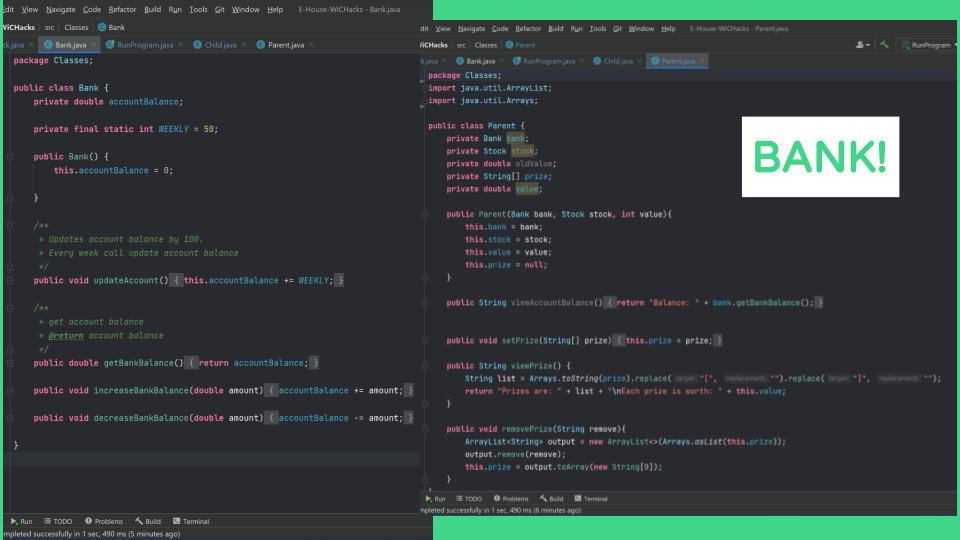The image size is (960, 540).
Task: Open Window menu in right Parent.java window
Action: coord(641,29)
